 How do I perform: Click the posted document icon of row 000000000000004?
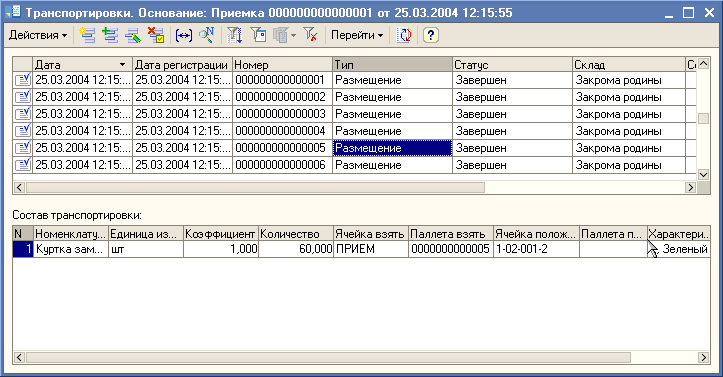pyautogui.click(x=23, y=131)
